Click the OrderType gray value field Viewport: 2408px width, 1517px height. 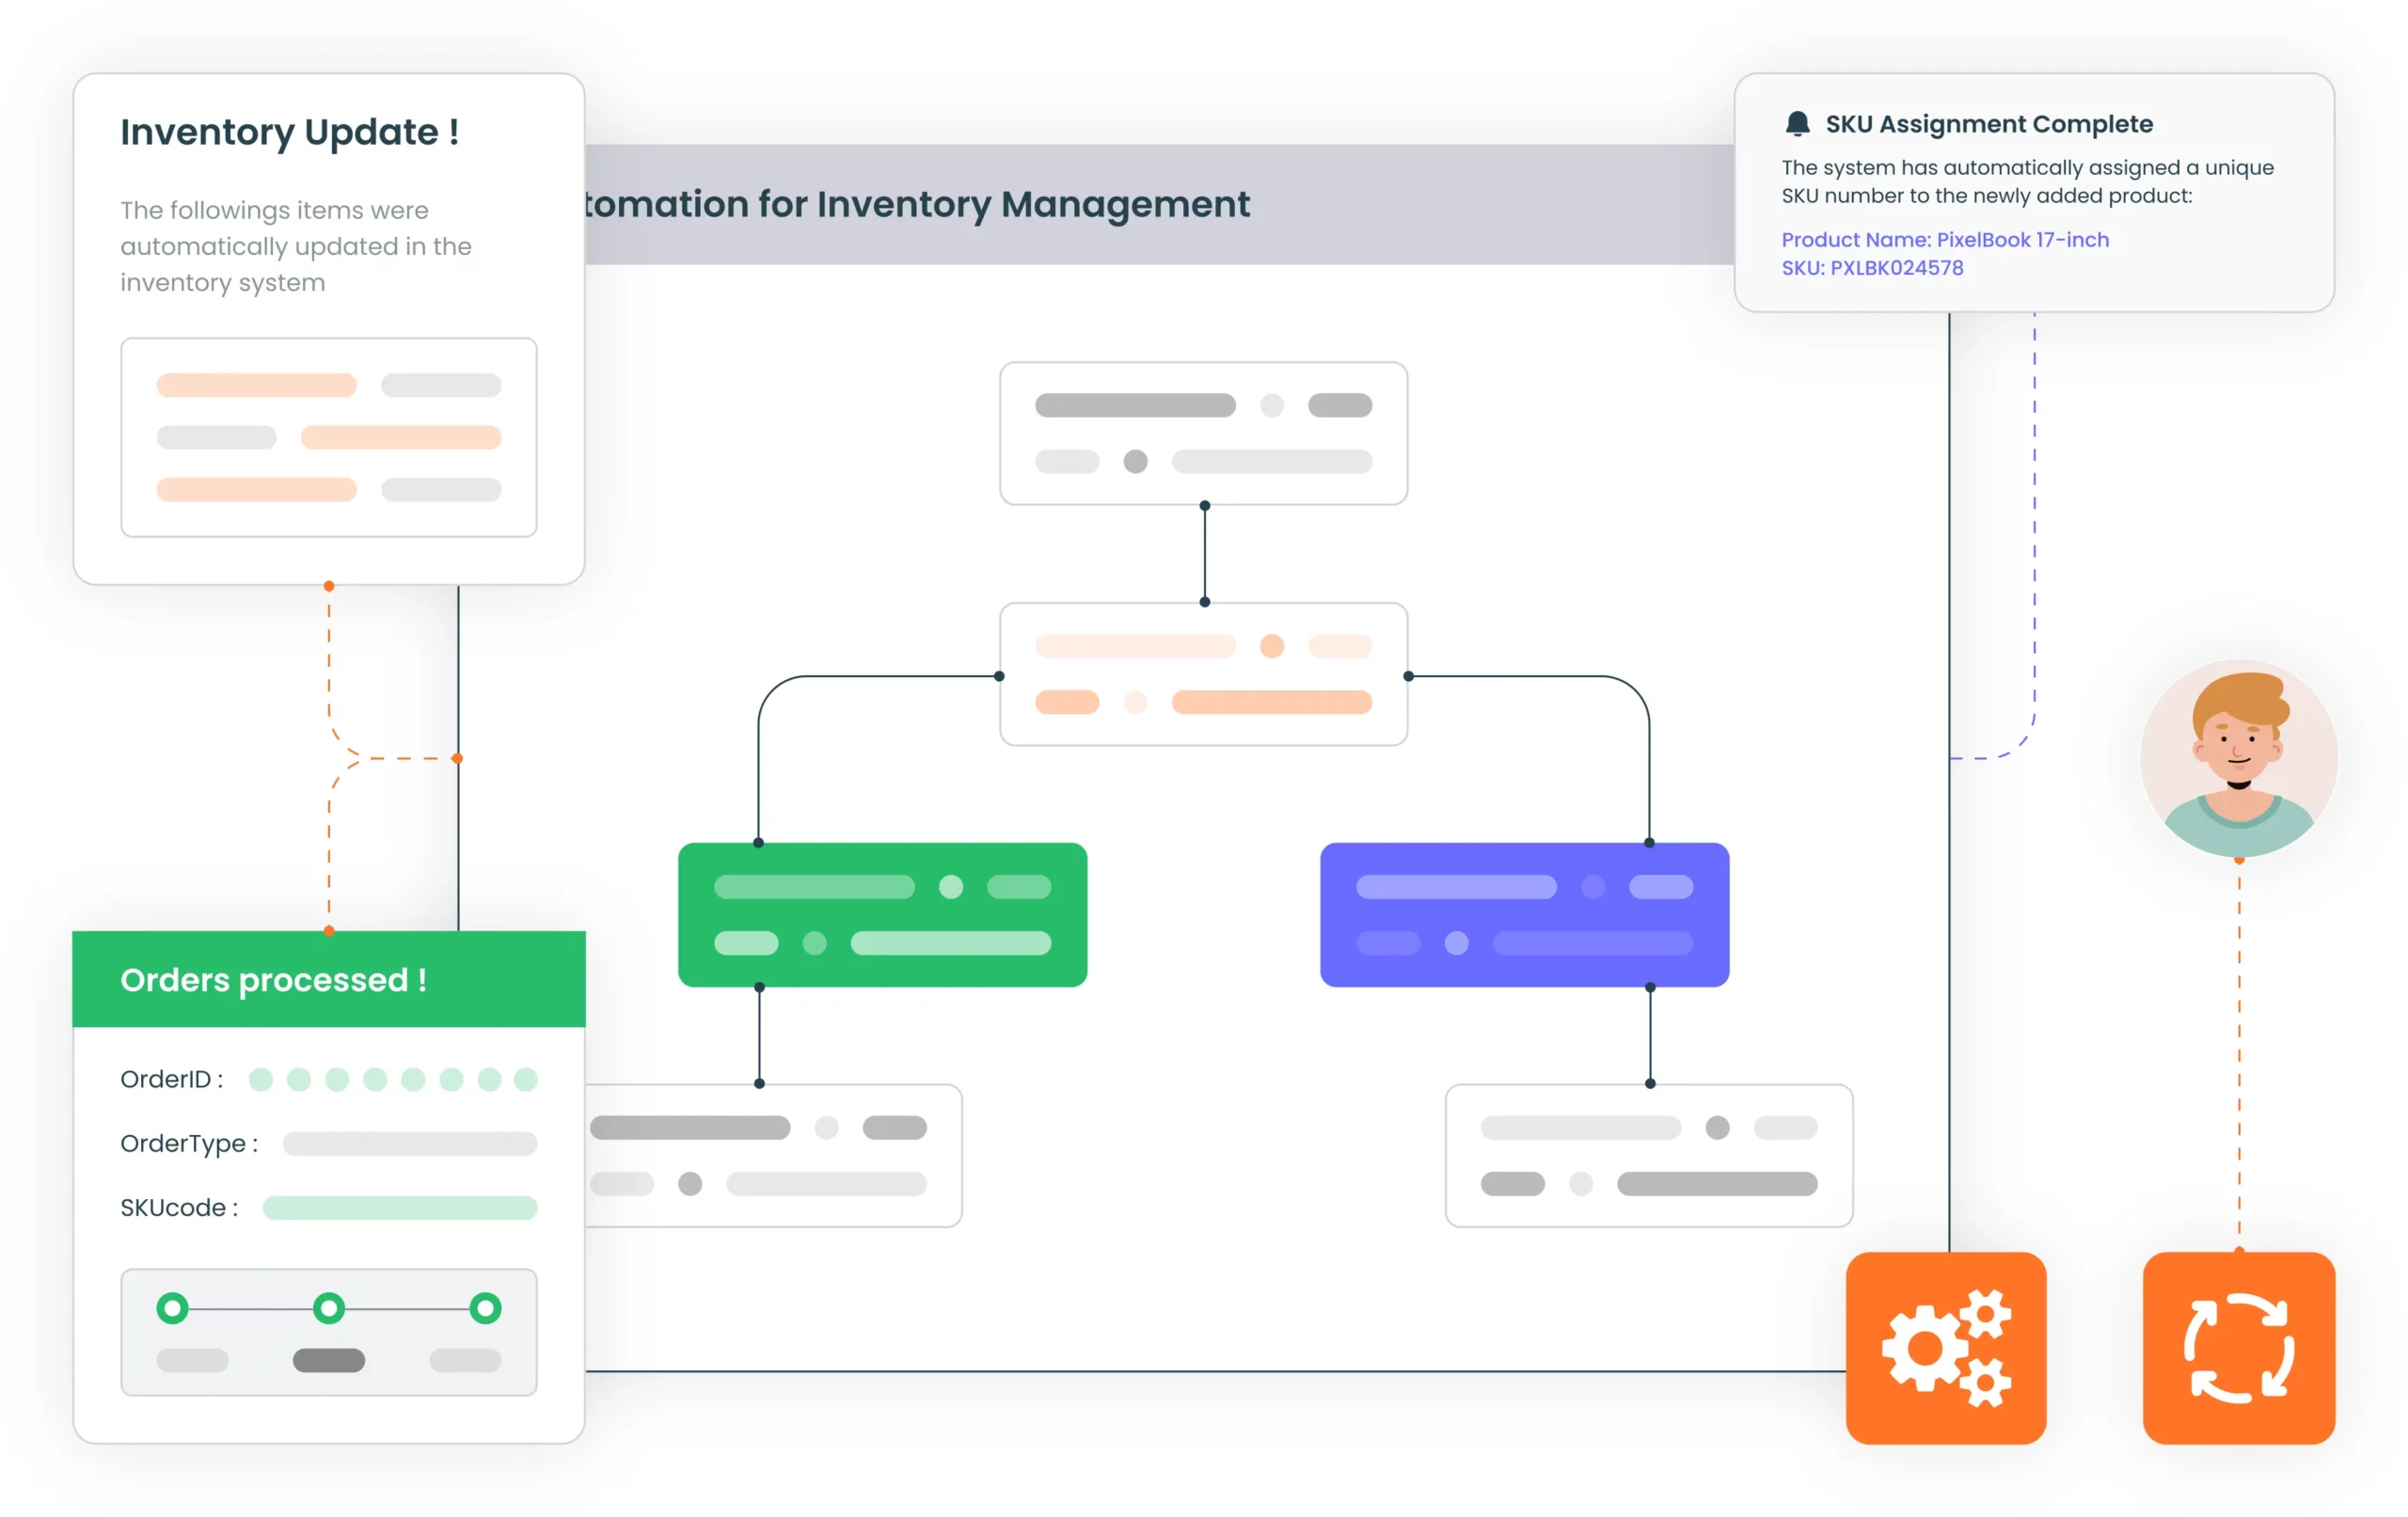click(x=410, y=1143)
